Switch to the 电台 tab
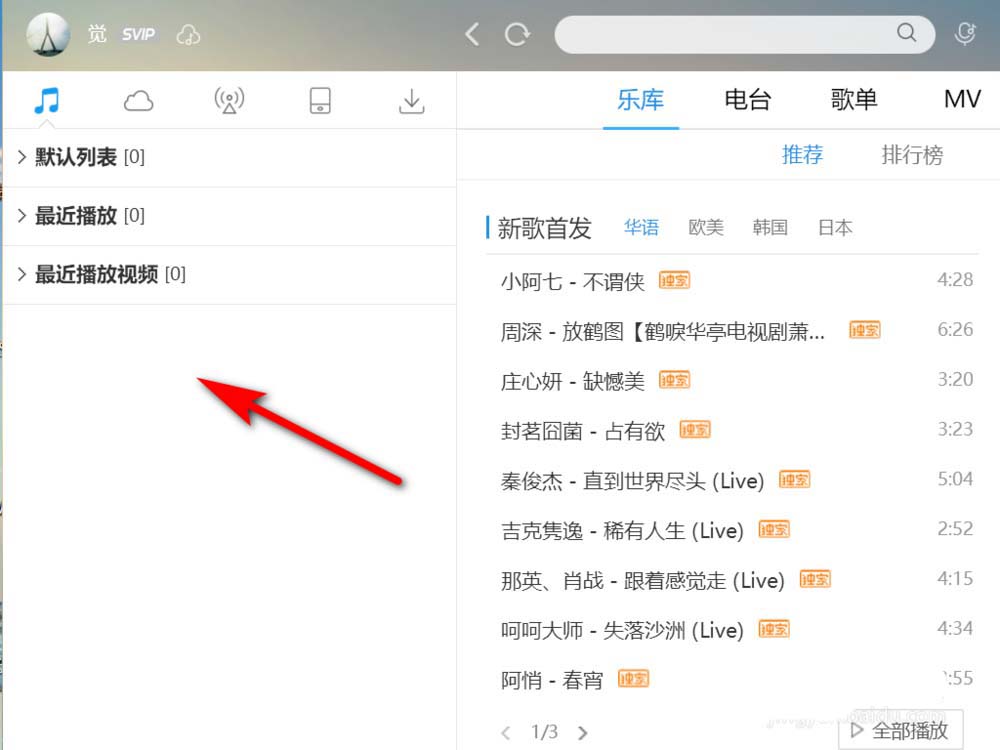This screenshot has width=1000, height=750. pos(747,100)
